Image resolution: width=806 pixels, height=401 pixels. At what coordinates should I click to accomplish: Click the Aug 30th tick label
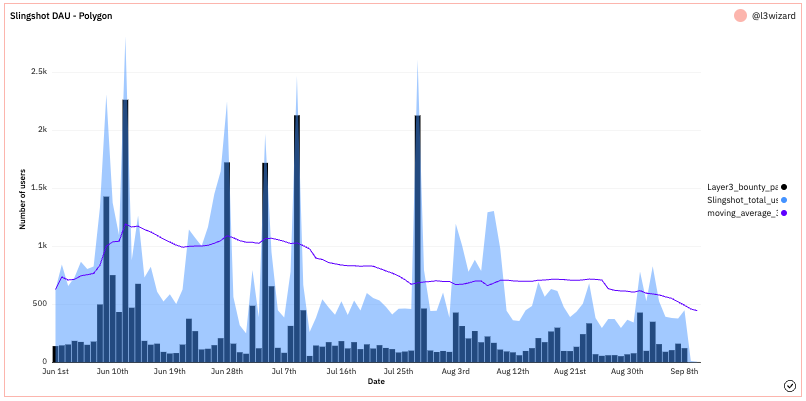[627, 371]
